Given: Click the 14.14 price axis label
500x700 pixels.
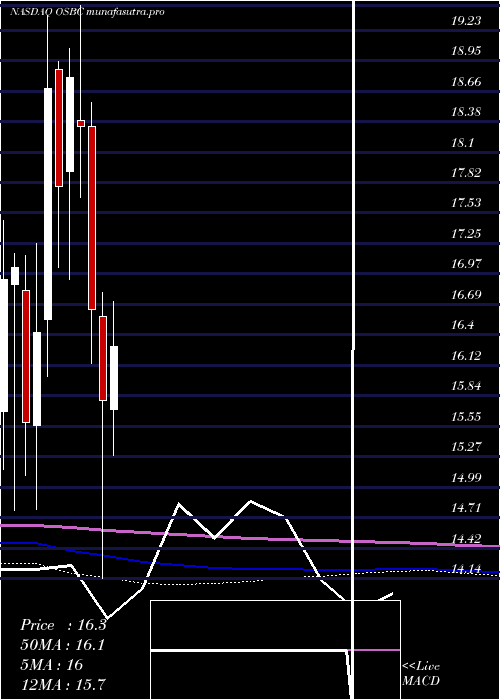Looking at the screenshot, I should [466, 569].
